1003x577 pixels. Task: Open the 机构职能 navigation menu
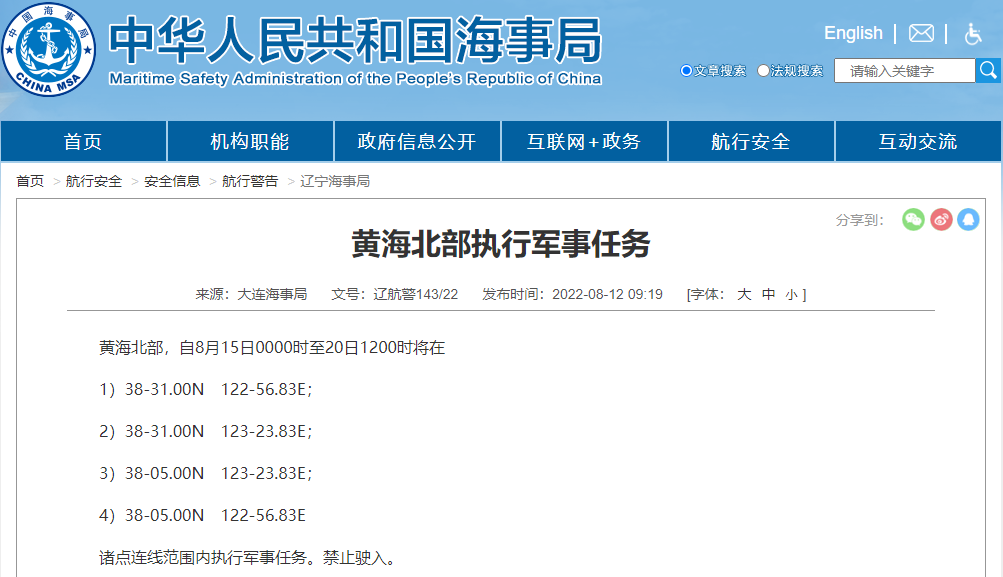point(250,141)
